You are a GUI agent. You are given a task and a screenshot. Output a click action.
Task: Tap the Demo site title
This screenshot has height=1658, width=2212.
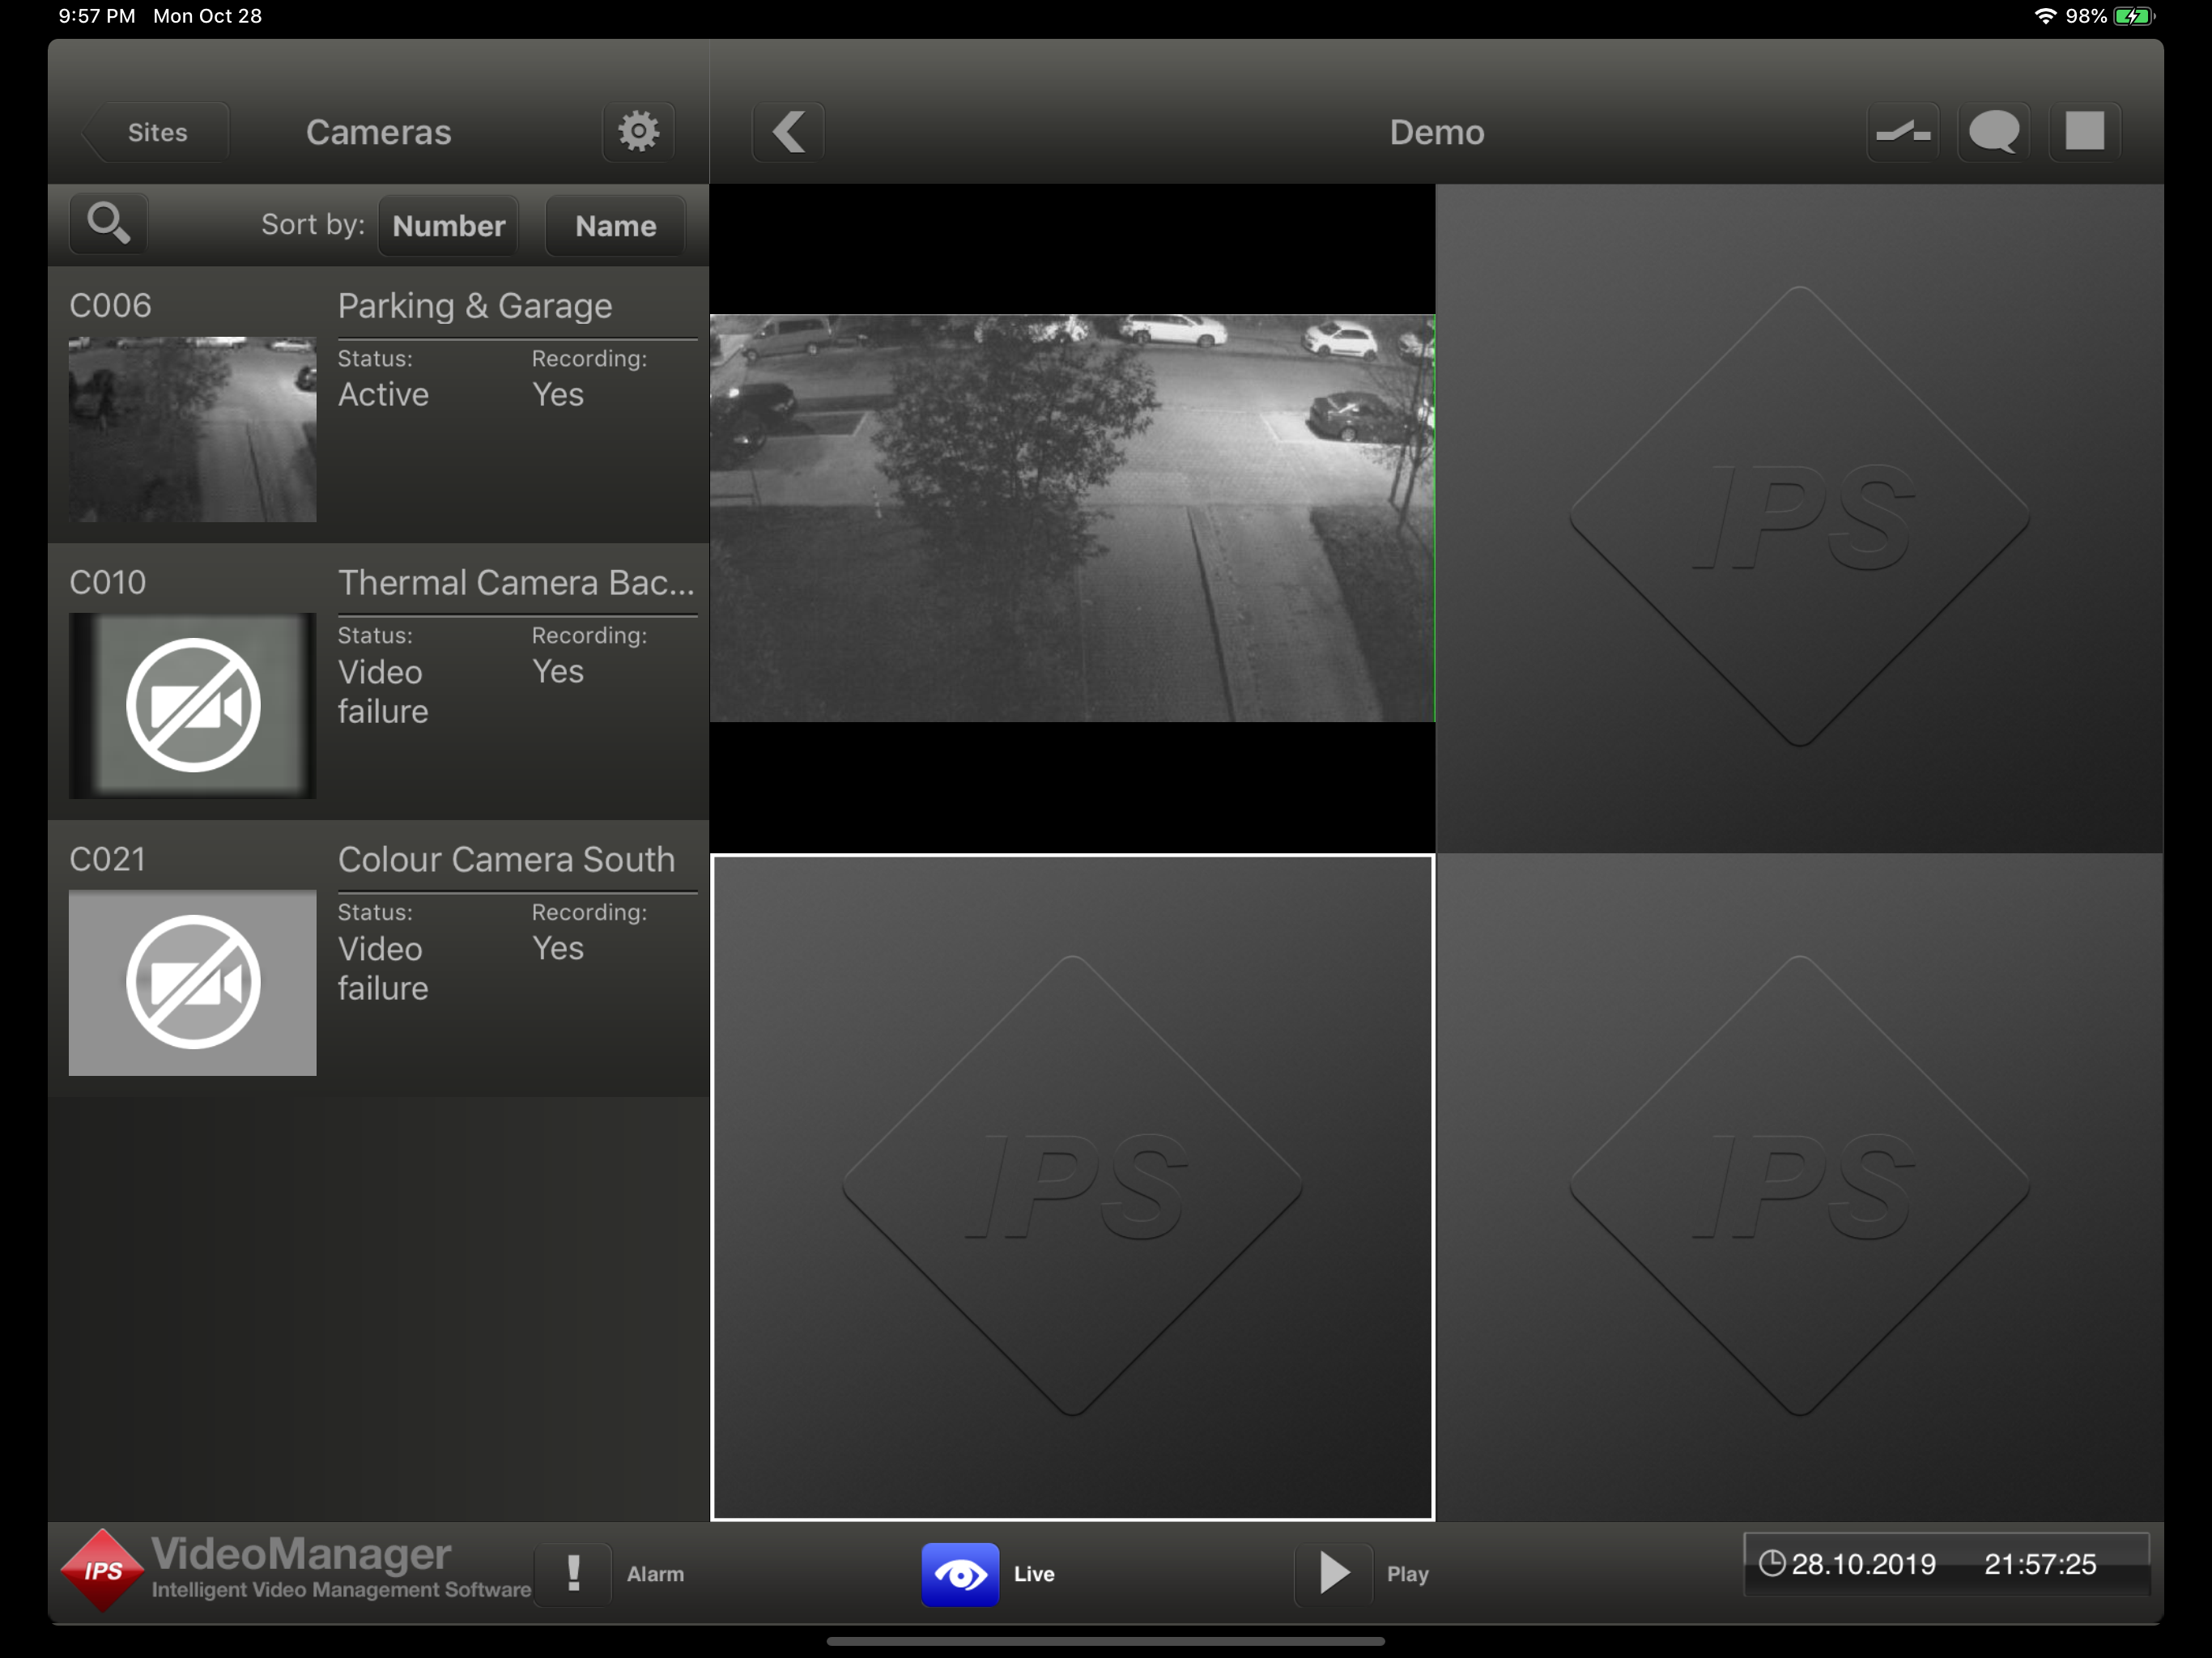1437,132
